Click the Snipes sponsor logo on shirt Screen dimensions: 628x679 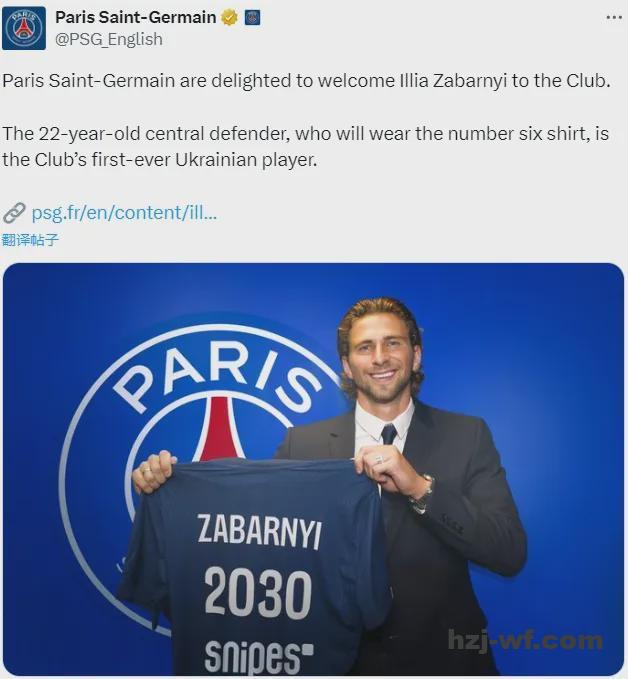point(259,656)
